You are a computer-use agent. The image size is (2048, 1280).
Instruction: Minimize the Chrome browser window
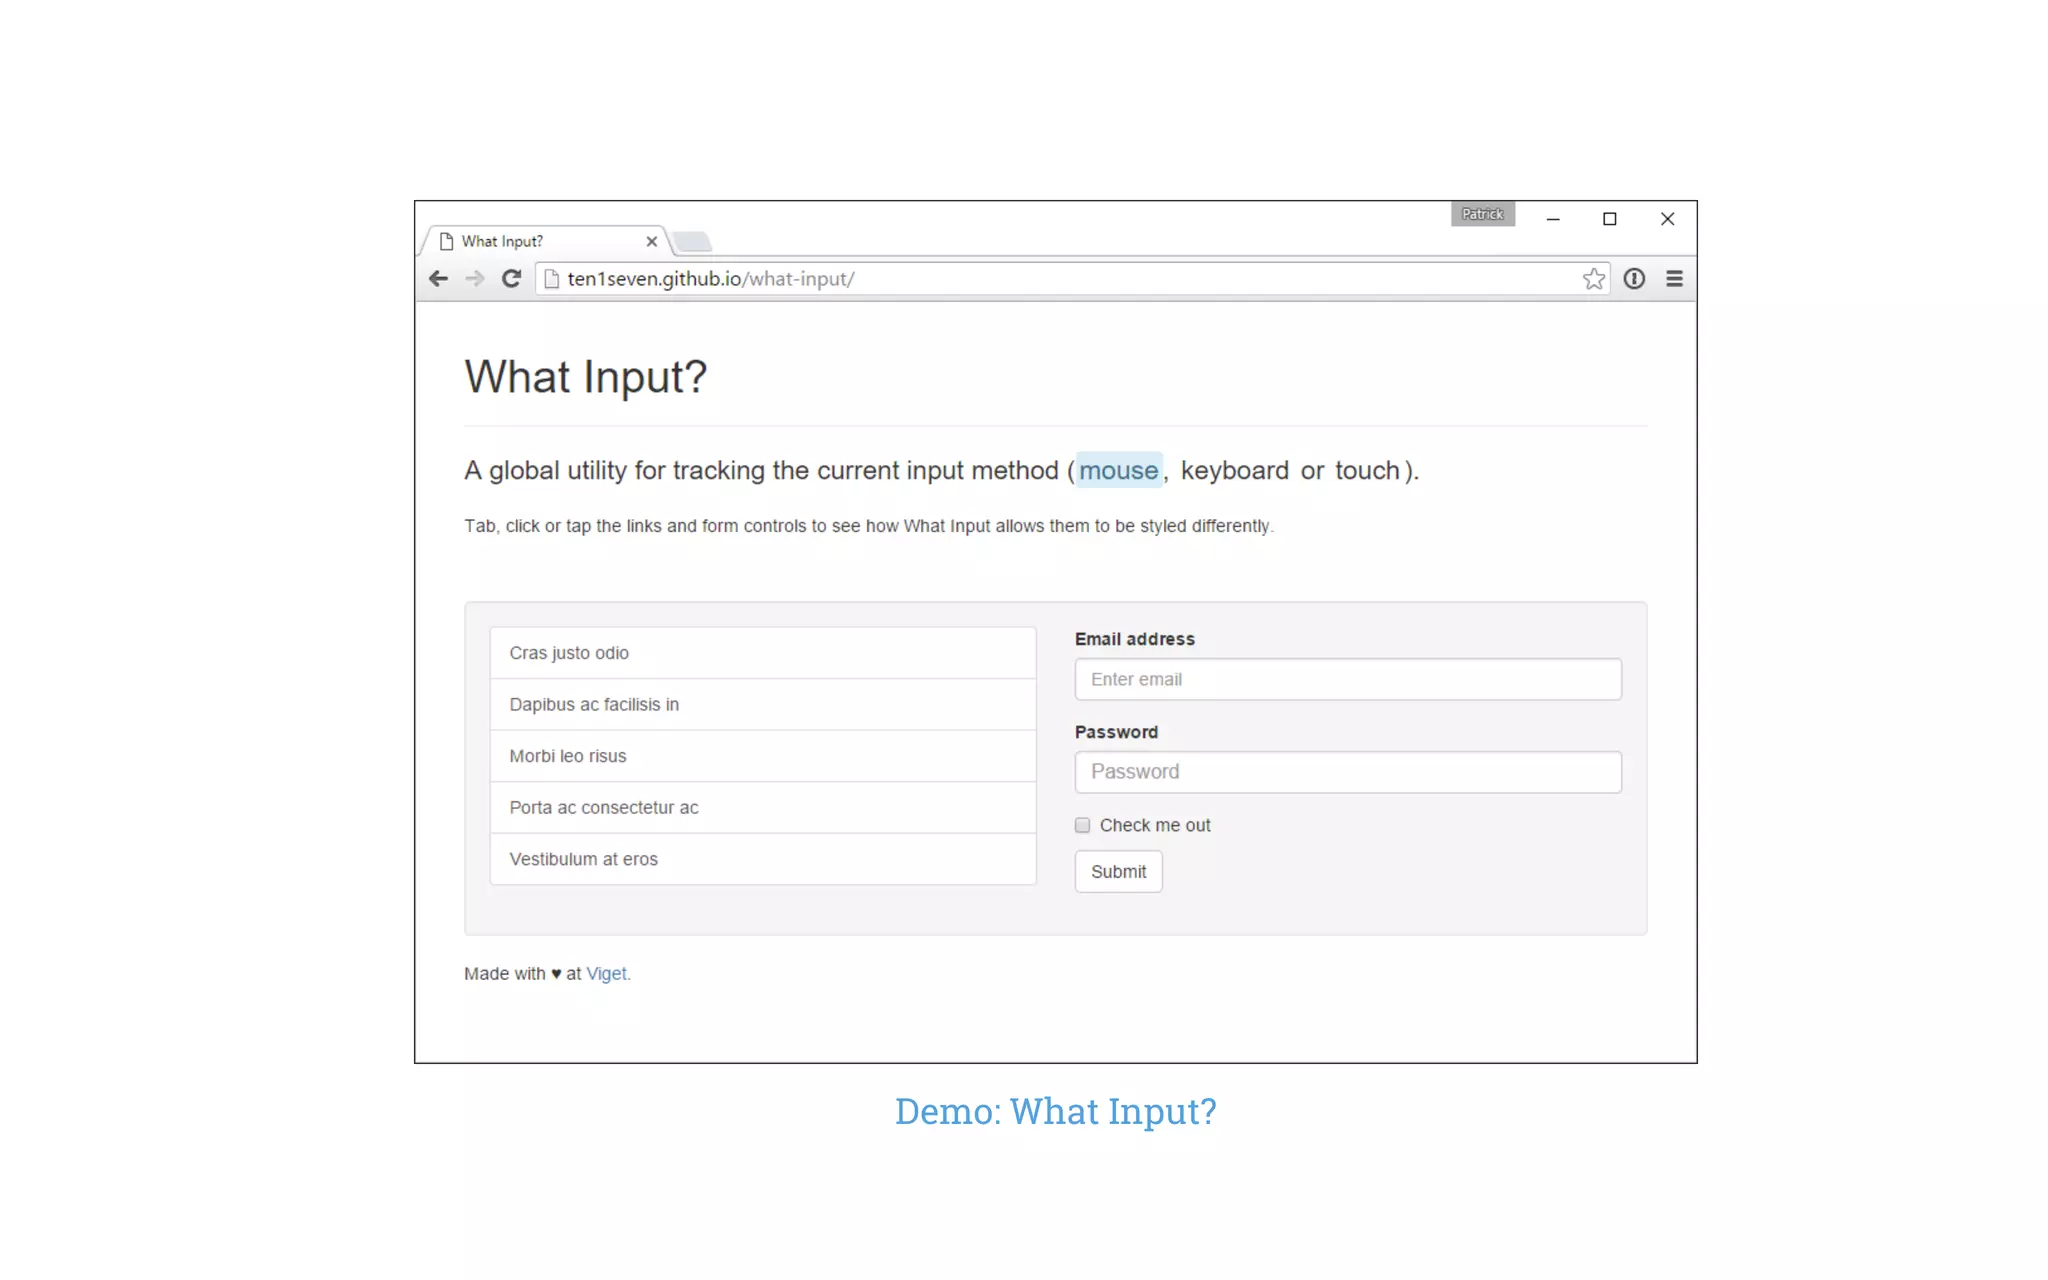[1553, 219]
